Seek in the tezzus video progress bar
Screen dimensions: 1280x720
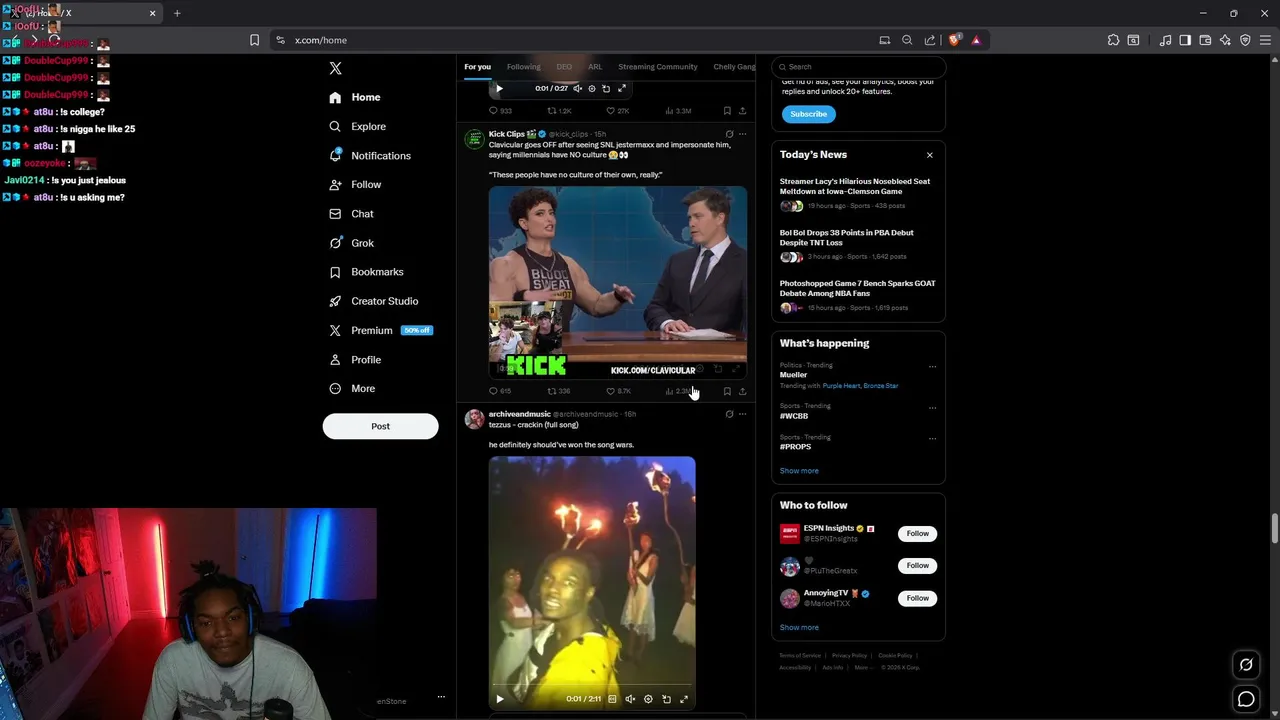pos(592,687)
